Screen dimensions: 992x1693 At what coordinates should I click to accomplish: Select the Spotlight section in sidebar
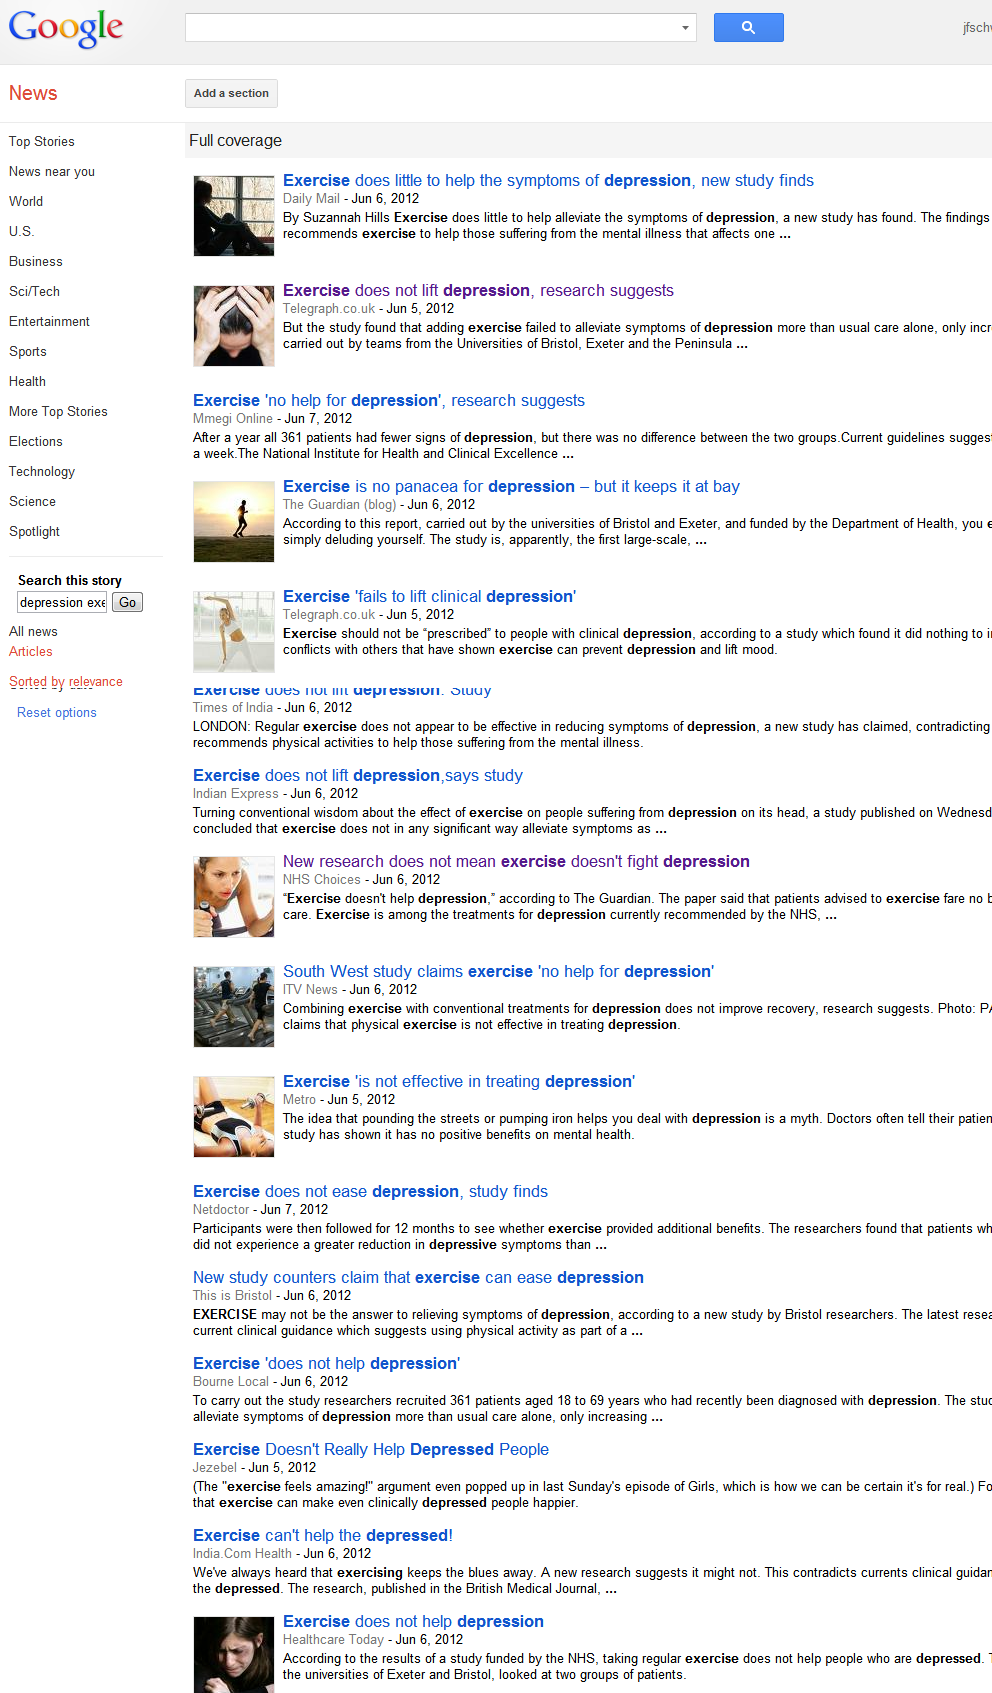(x=35, y=531)
